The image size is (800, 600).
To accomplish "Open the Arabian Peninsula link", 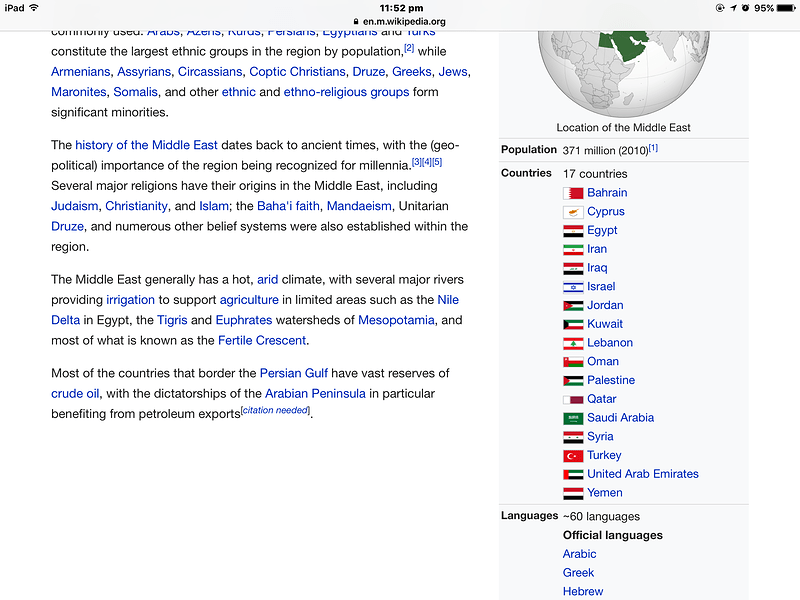I will pyautogui.click(x=315, y=394).
